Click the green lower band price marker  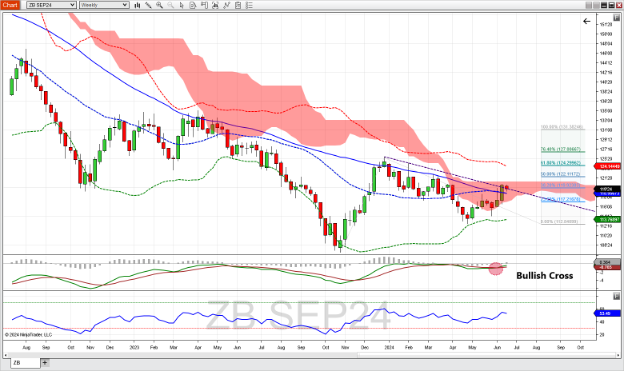[607, 219]
